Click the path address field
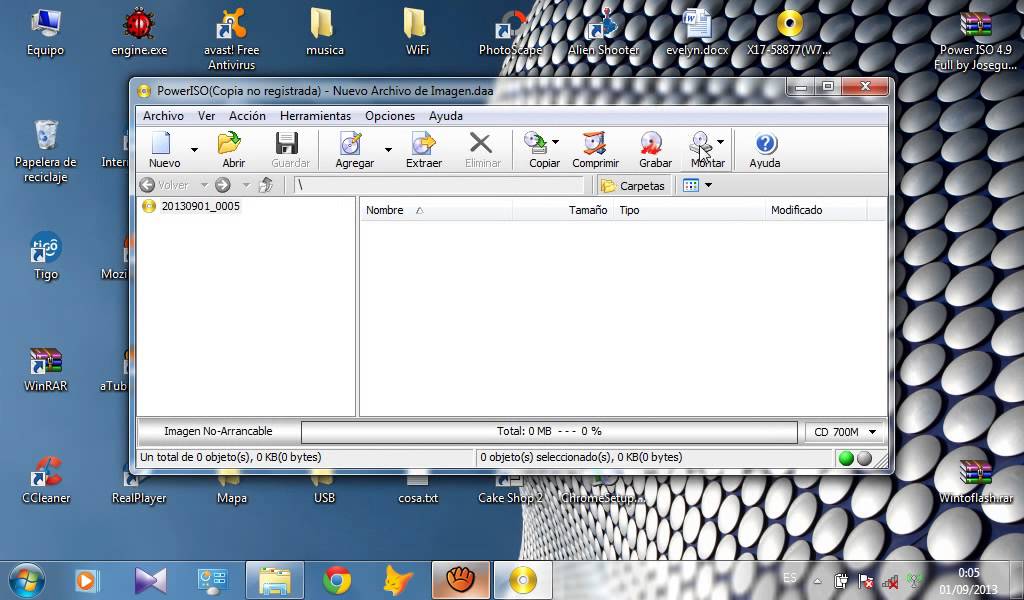The width and height of the screenshot is (1024, 600). (438, 185)
